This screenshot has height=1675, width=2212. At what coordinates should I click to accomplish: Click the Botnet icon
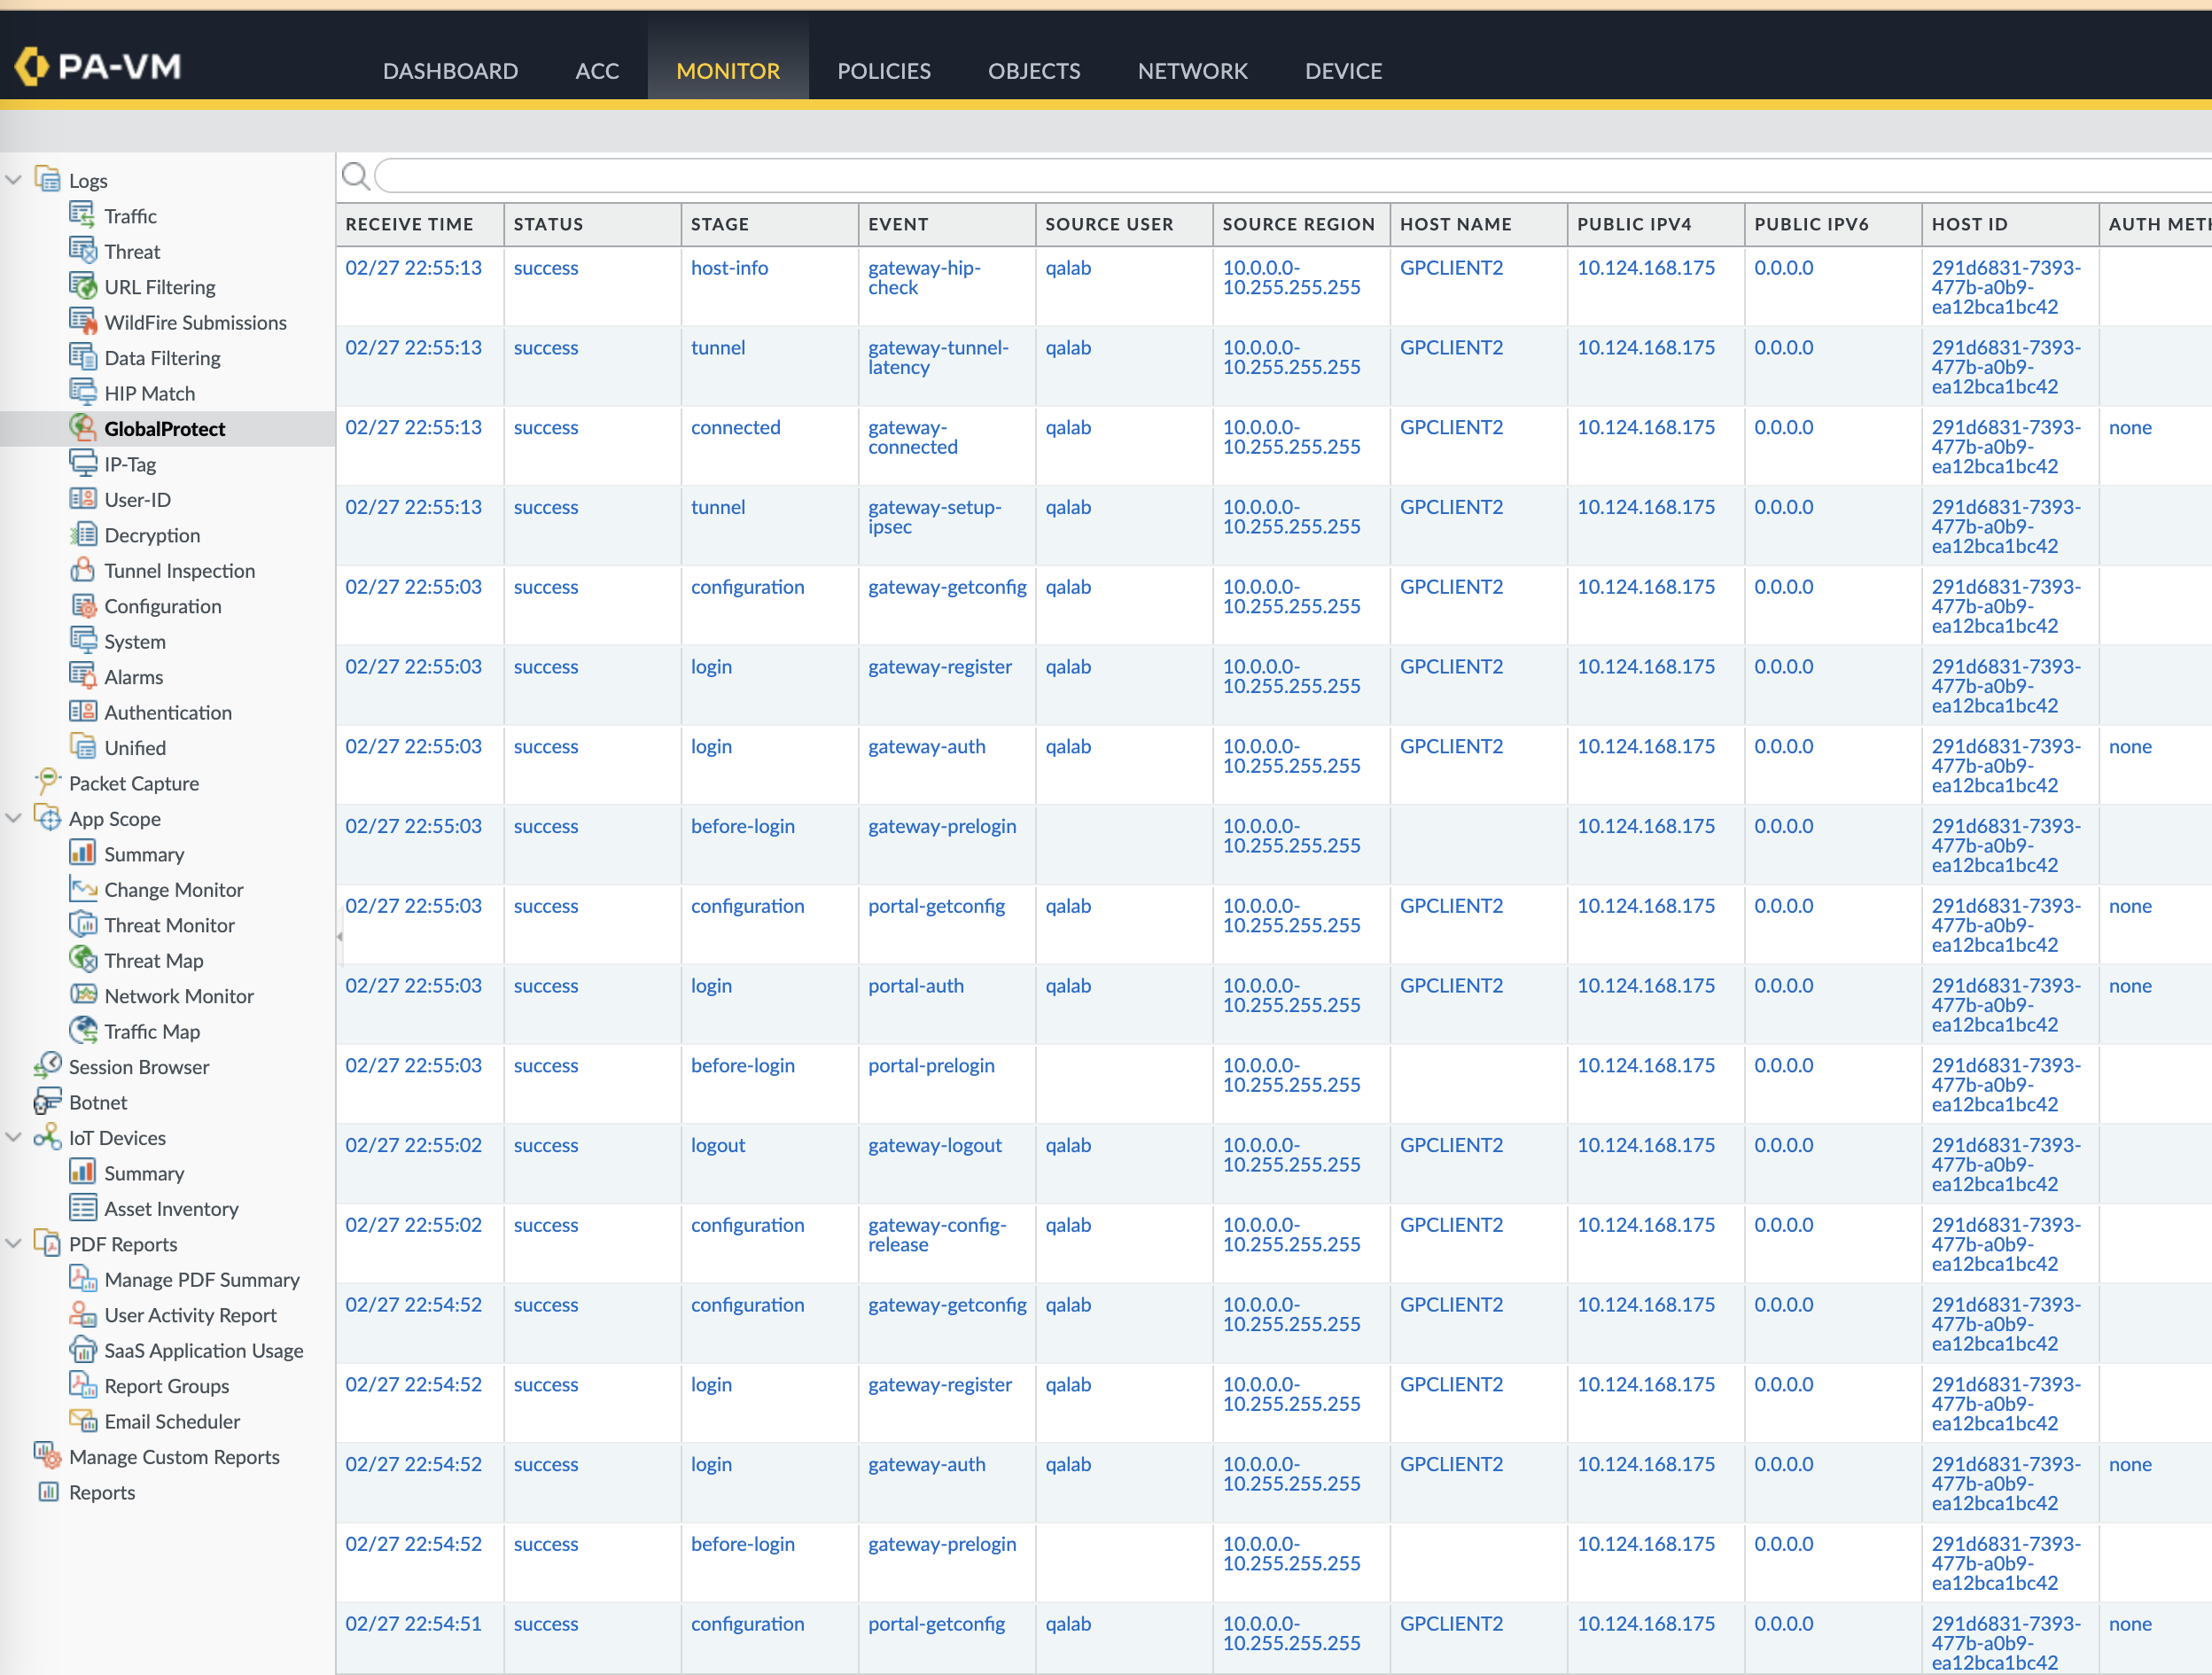pyautogui.click(x=47, y=1102)
